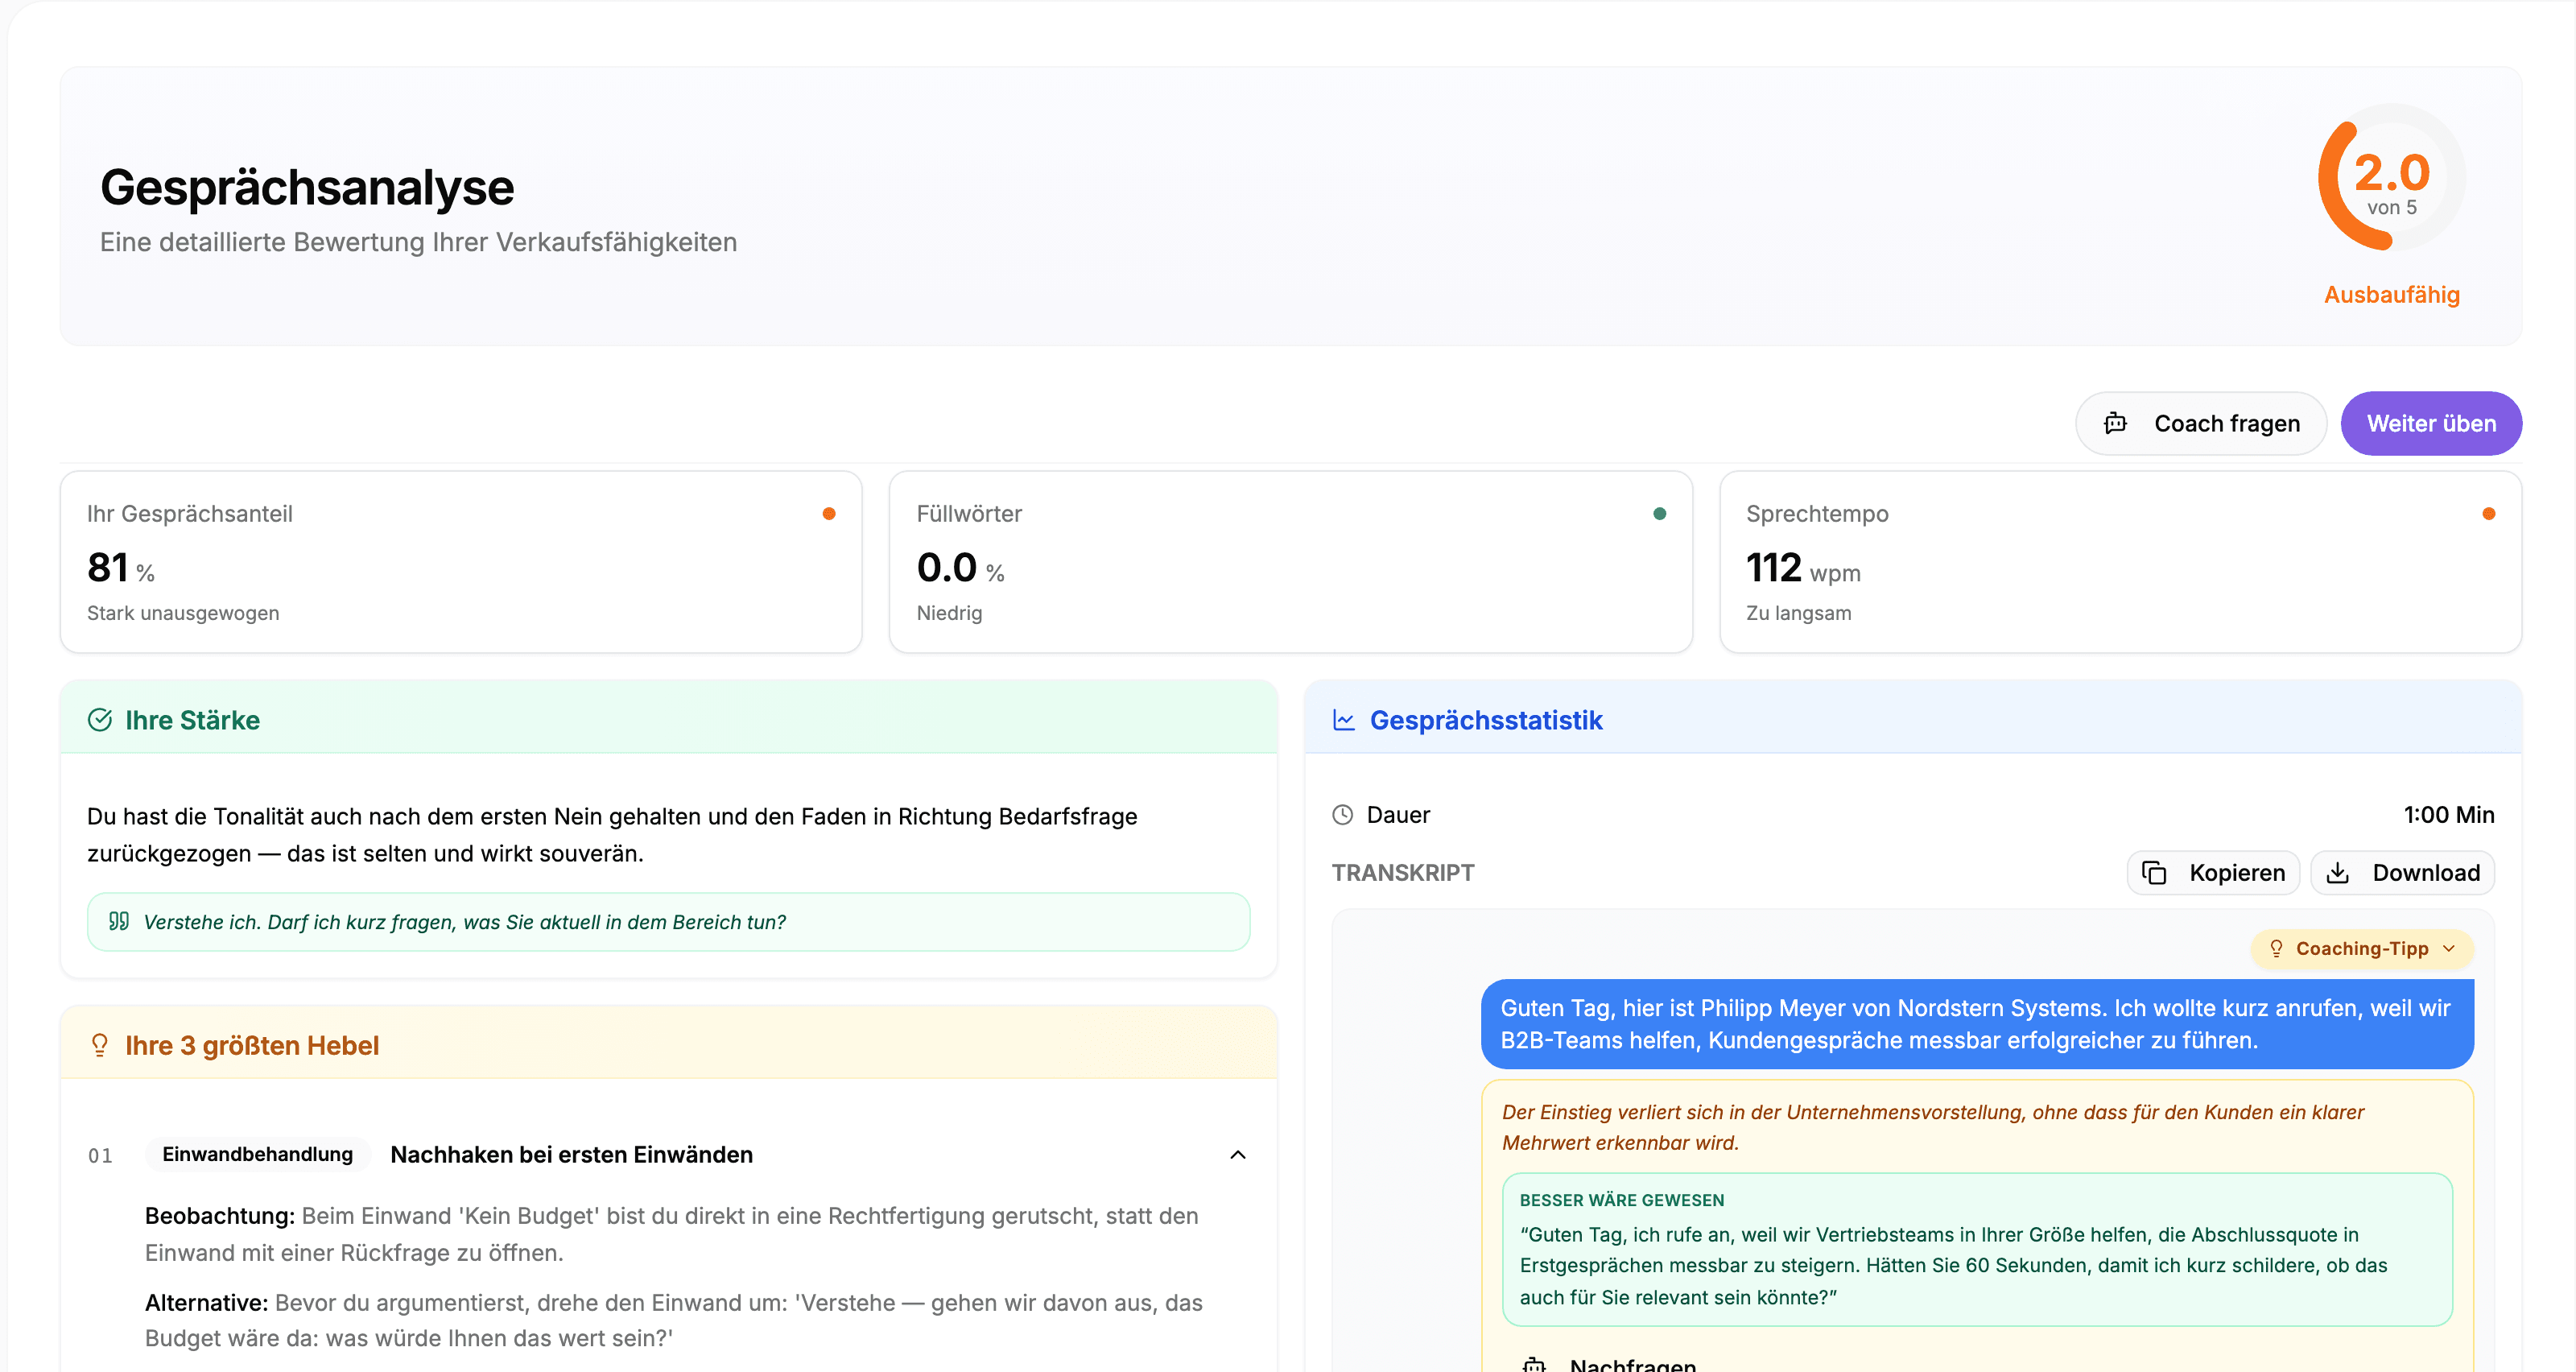Click the Beobachtung paragraph text
Image resolution: width=2576 pixels, height=1372 pixels.
click(672, 1234)
